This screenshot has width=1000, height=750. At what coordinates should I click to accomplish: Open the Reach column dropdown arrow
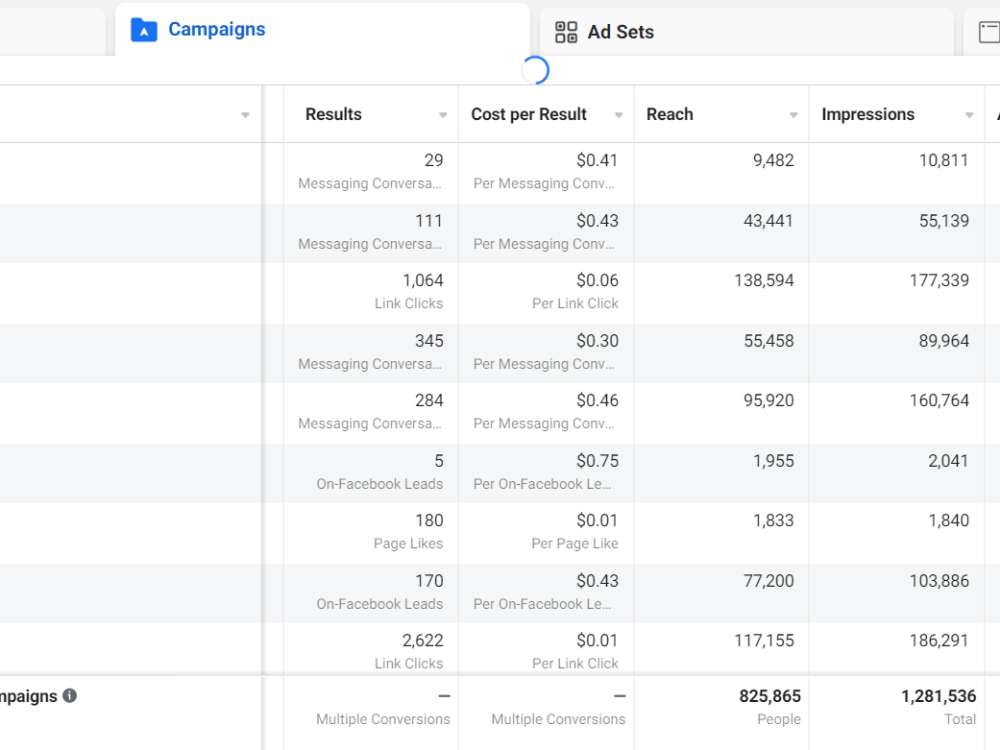click(793, 115)
